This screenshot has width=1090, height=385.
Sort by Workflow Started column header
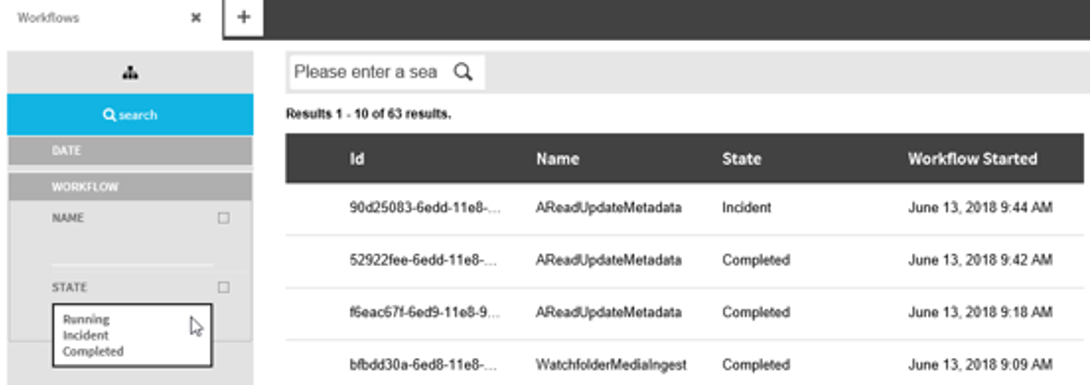pos(973,159)
